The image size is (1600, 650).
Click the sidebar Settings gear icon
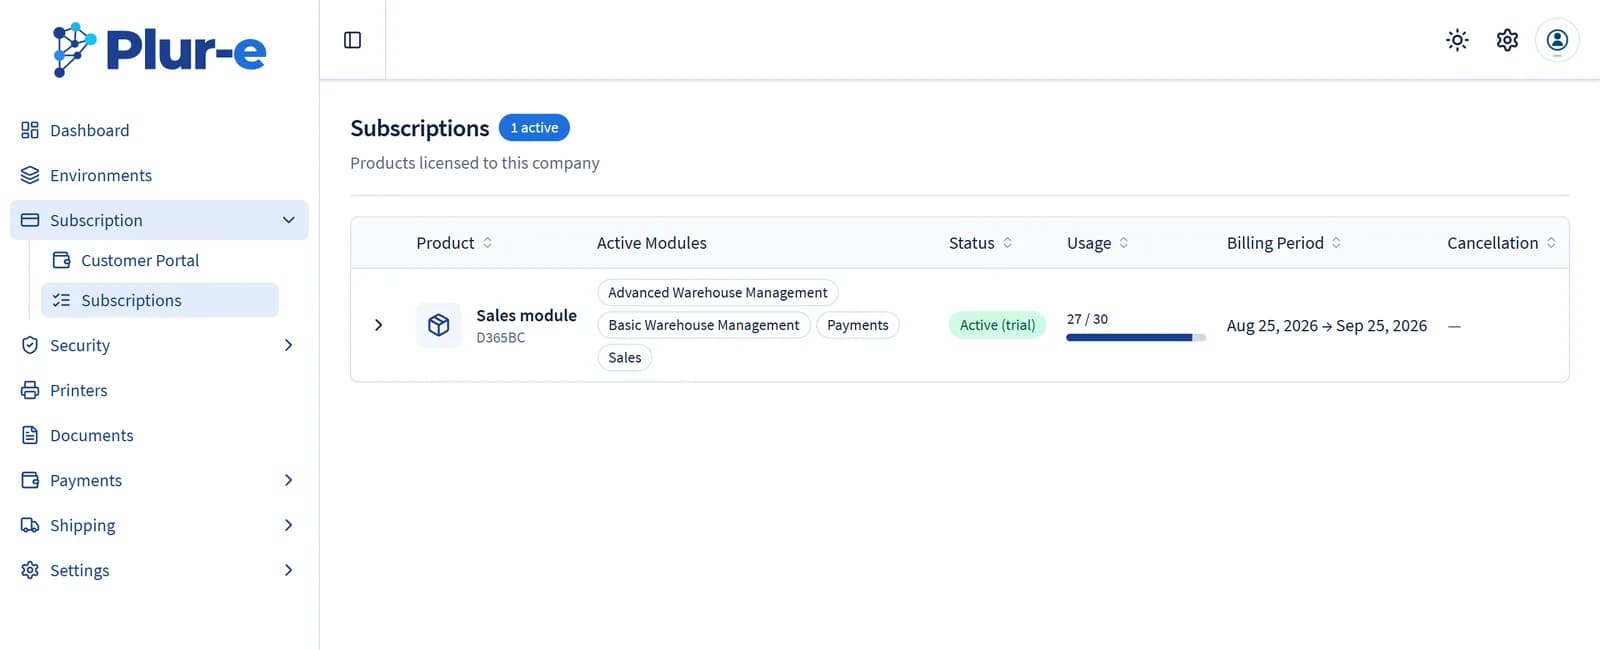(x=30, y=570)
